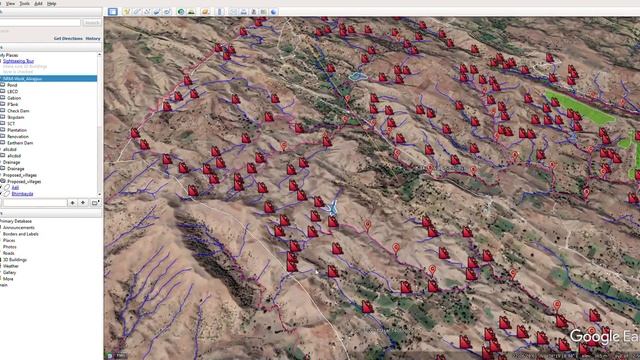Click the folder tour button below Places list
The height and width of the screenshot is (360, 640).
(x=95, y=202)
